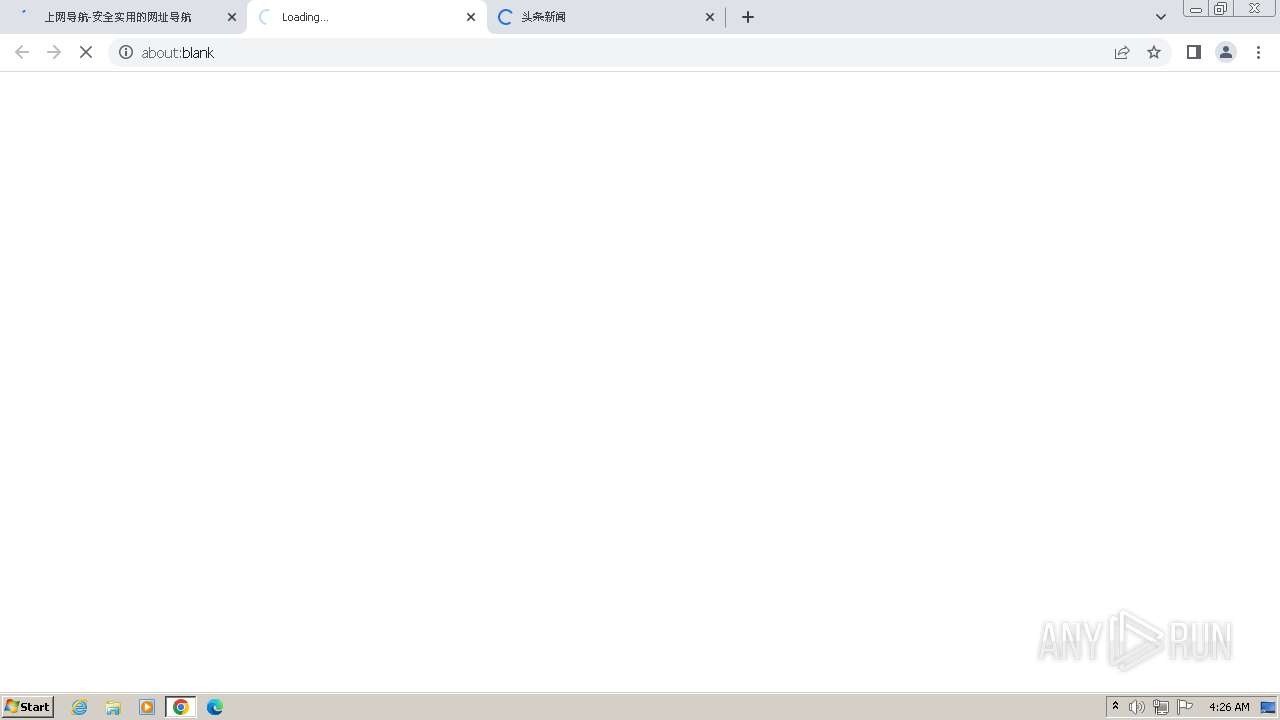
Task: Minimize the Chrome window
Action: pyautogui.click(x=1196, y=9)
